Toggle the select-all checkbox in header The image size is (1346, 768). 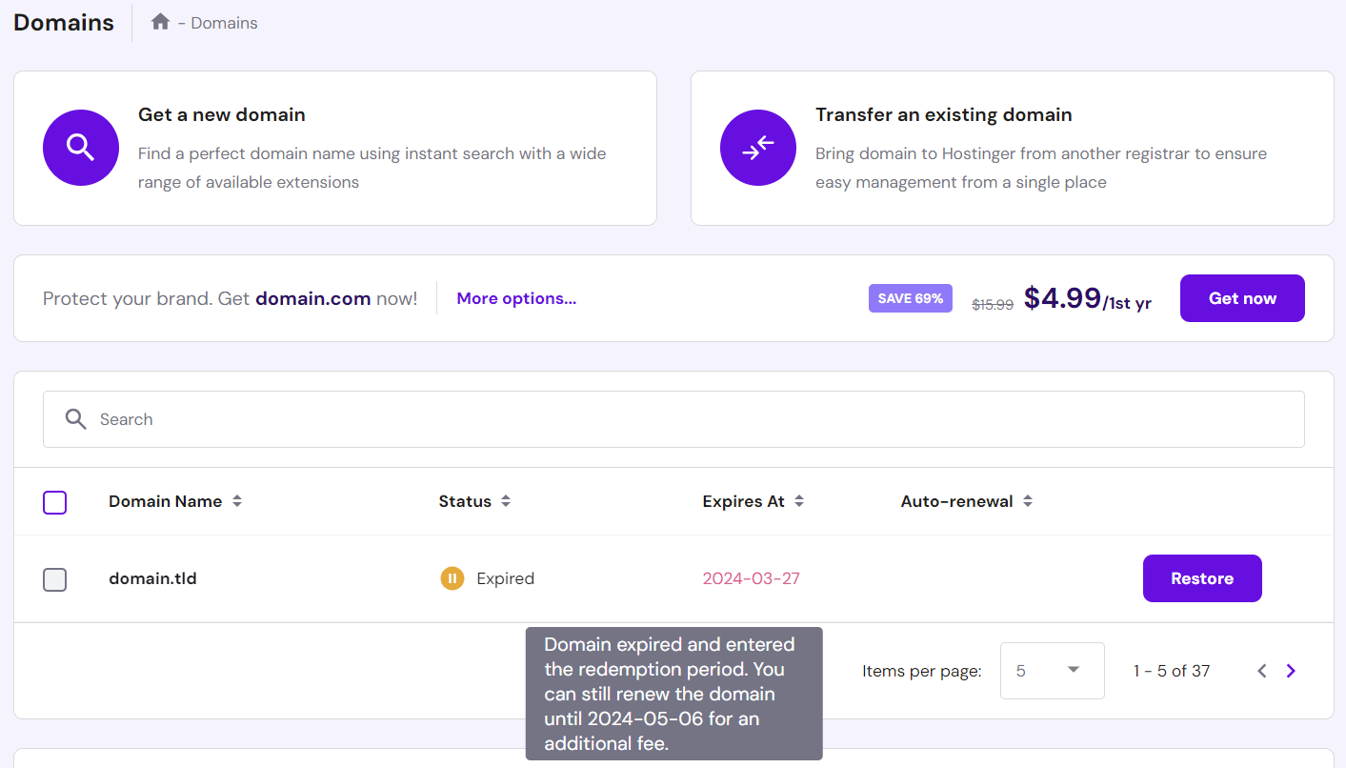(x=55, y=502)
